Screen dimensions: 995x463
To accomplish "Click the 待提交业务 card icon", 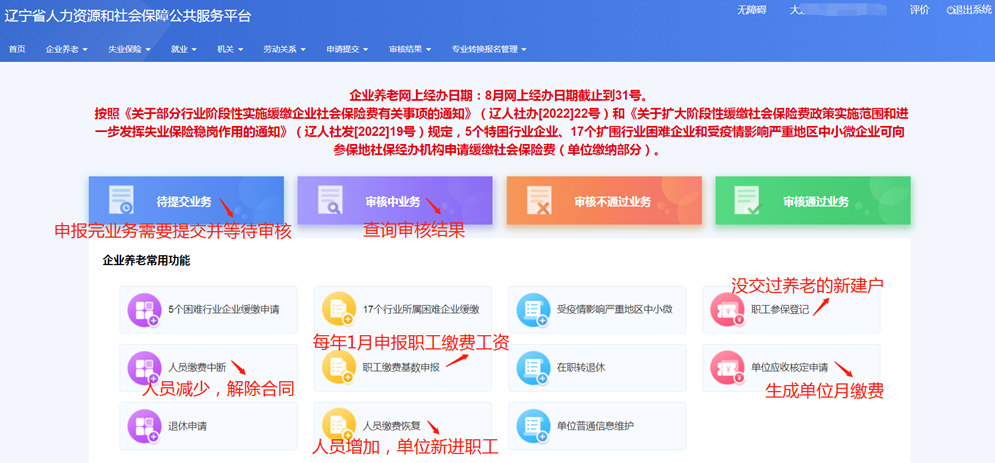I will 122,201.
